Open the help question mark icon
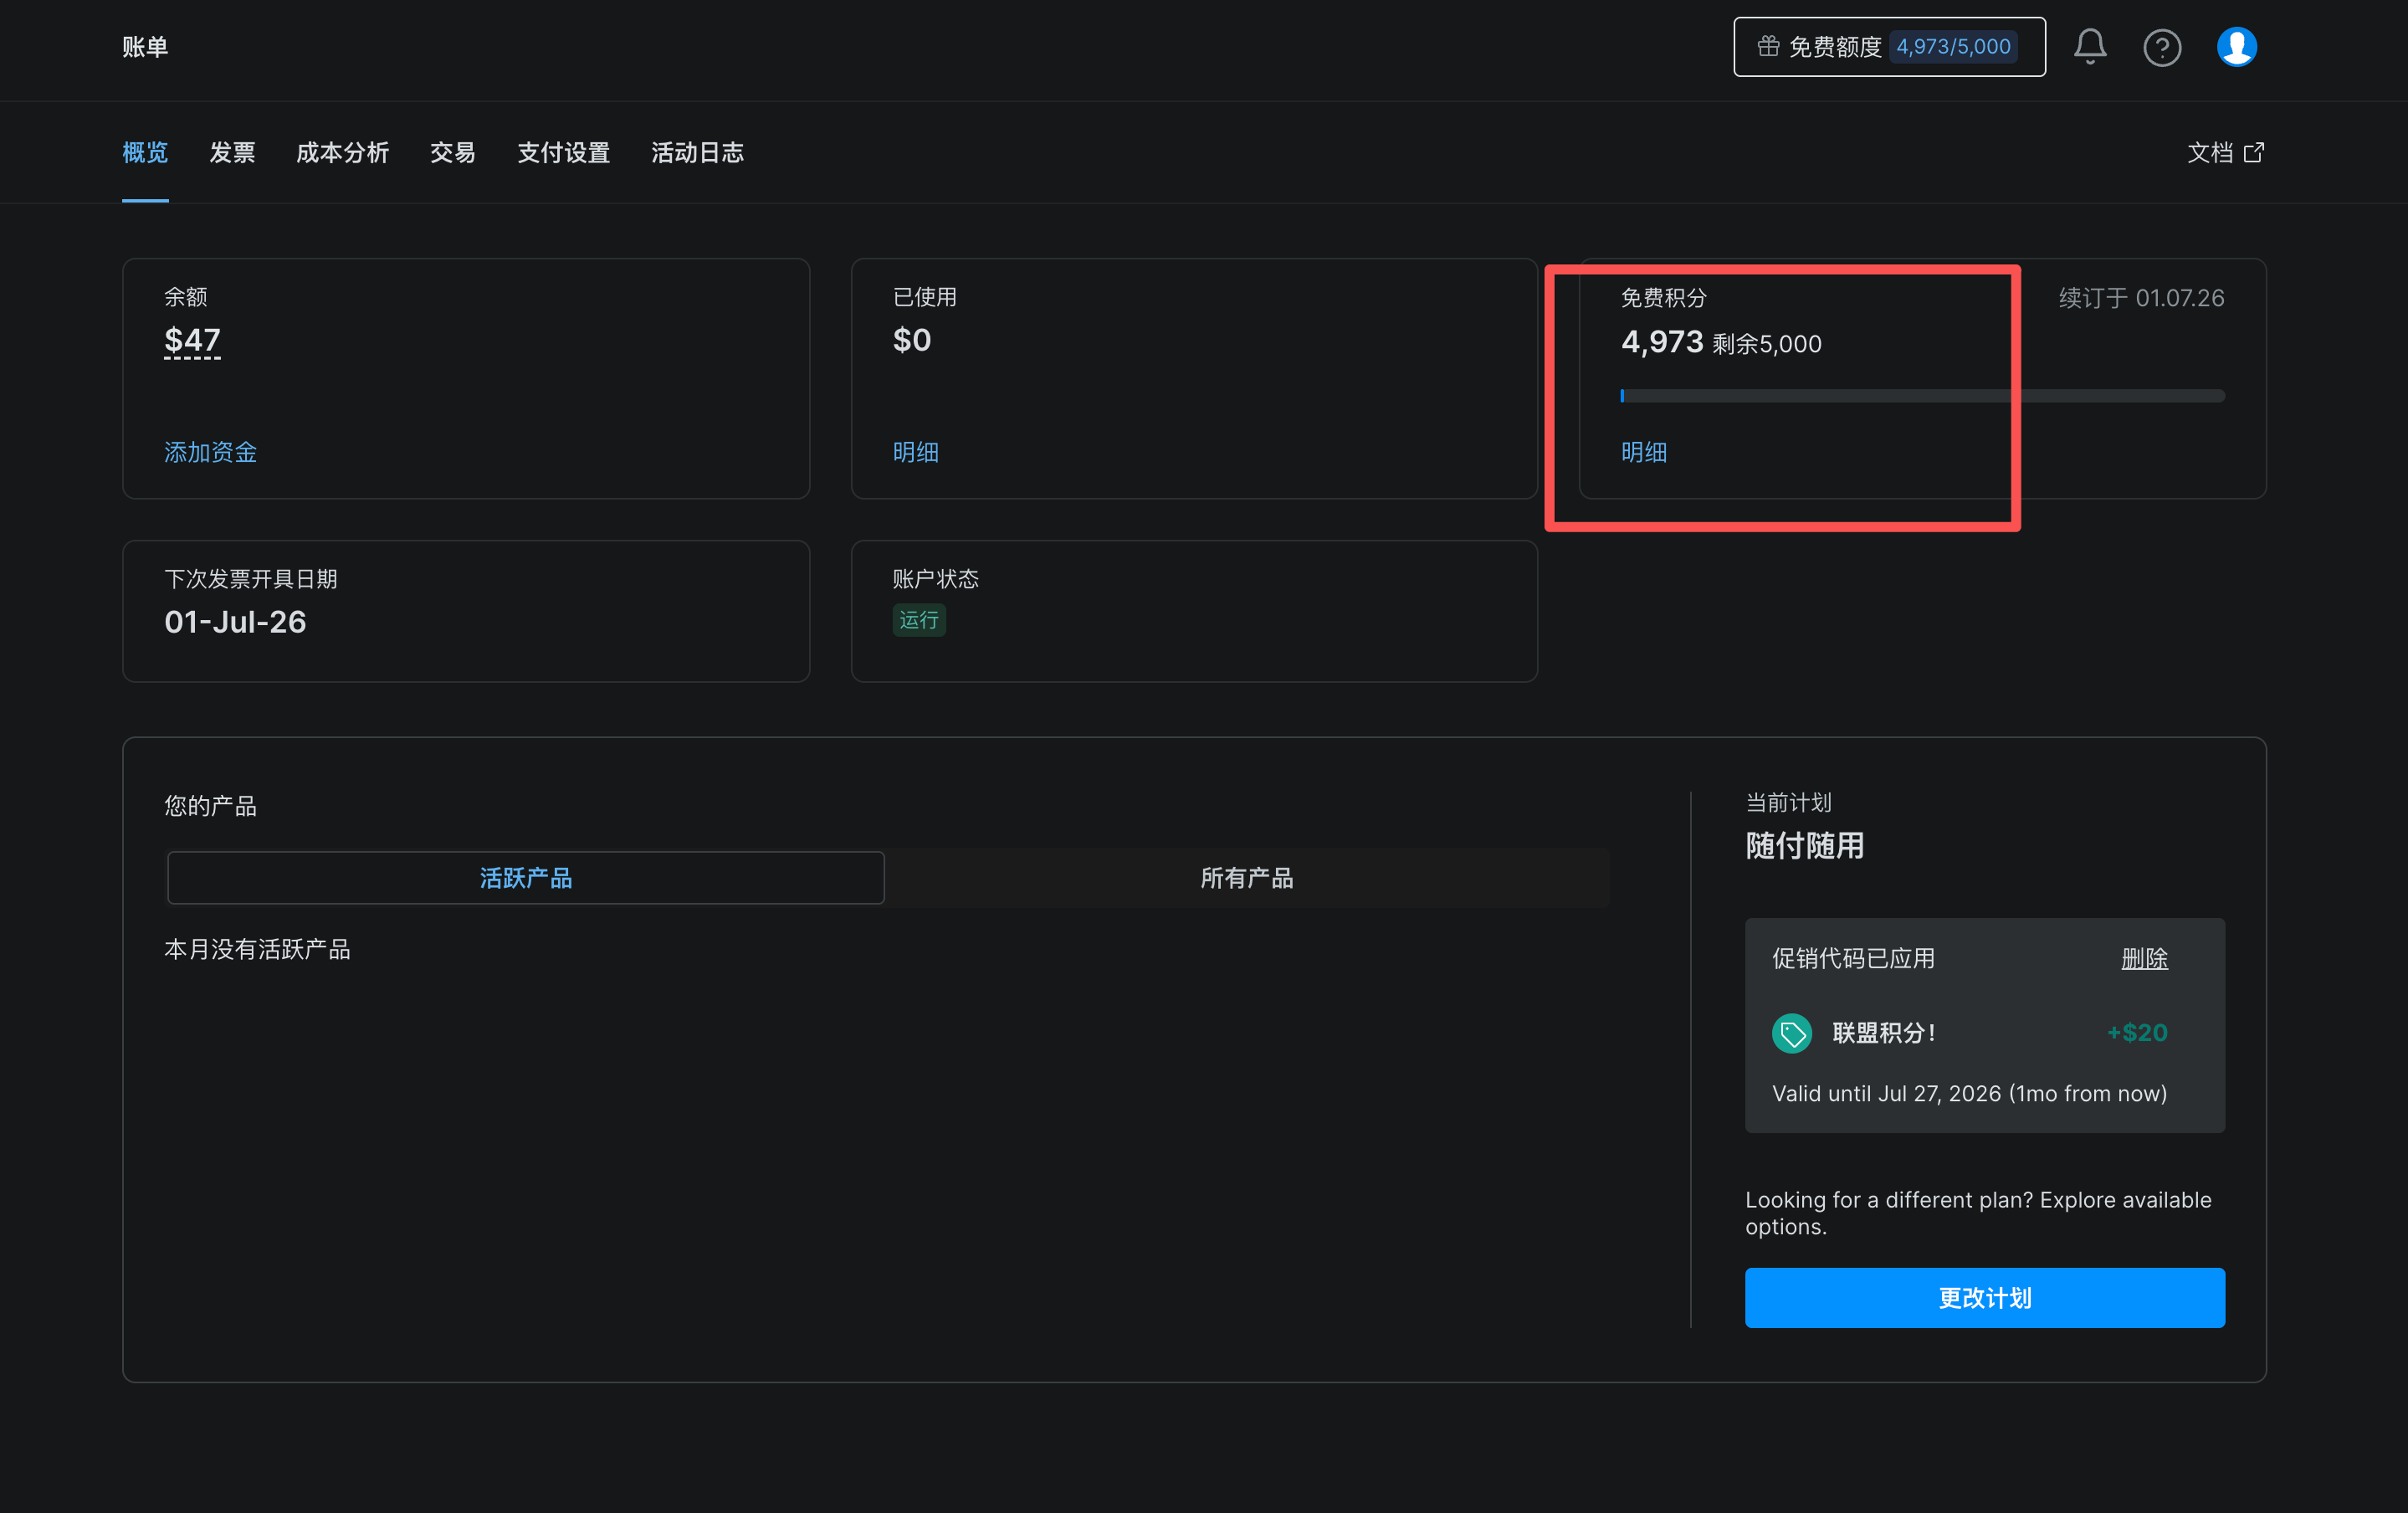This screenshot has width=2408, height=1513. click(x=2162, y=47)
